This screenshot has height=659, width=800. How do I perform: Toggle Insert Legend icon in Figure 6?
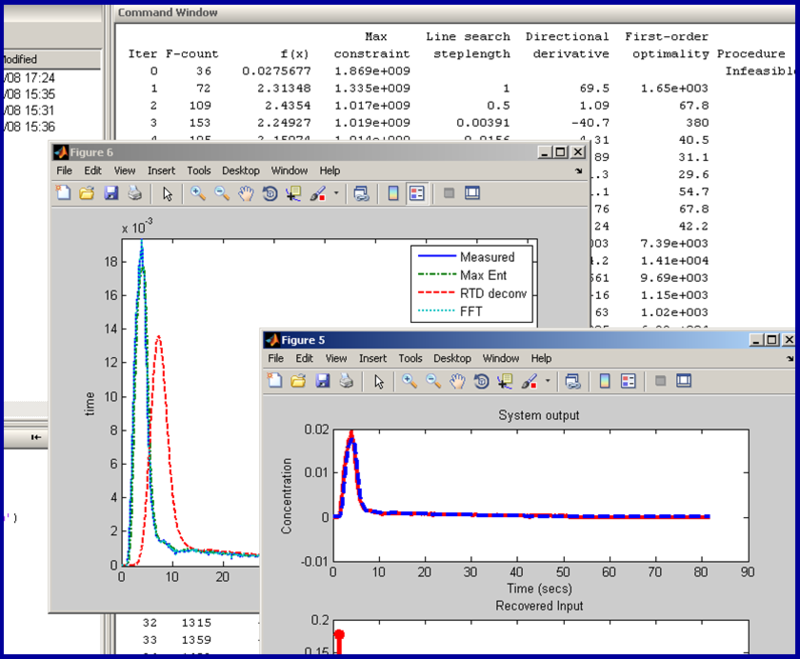417,193
